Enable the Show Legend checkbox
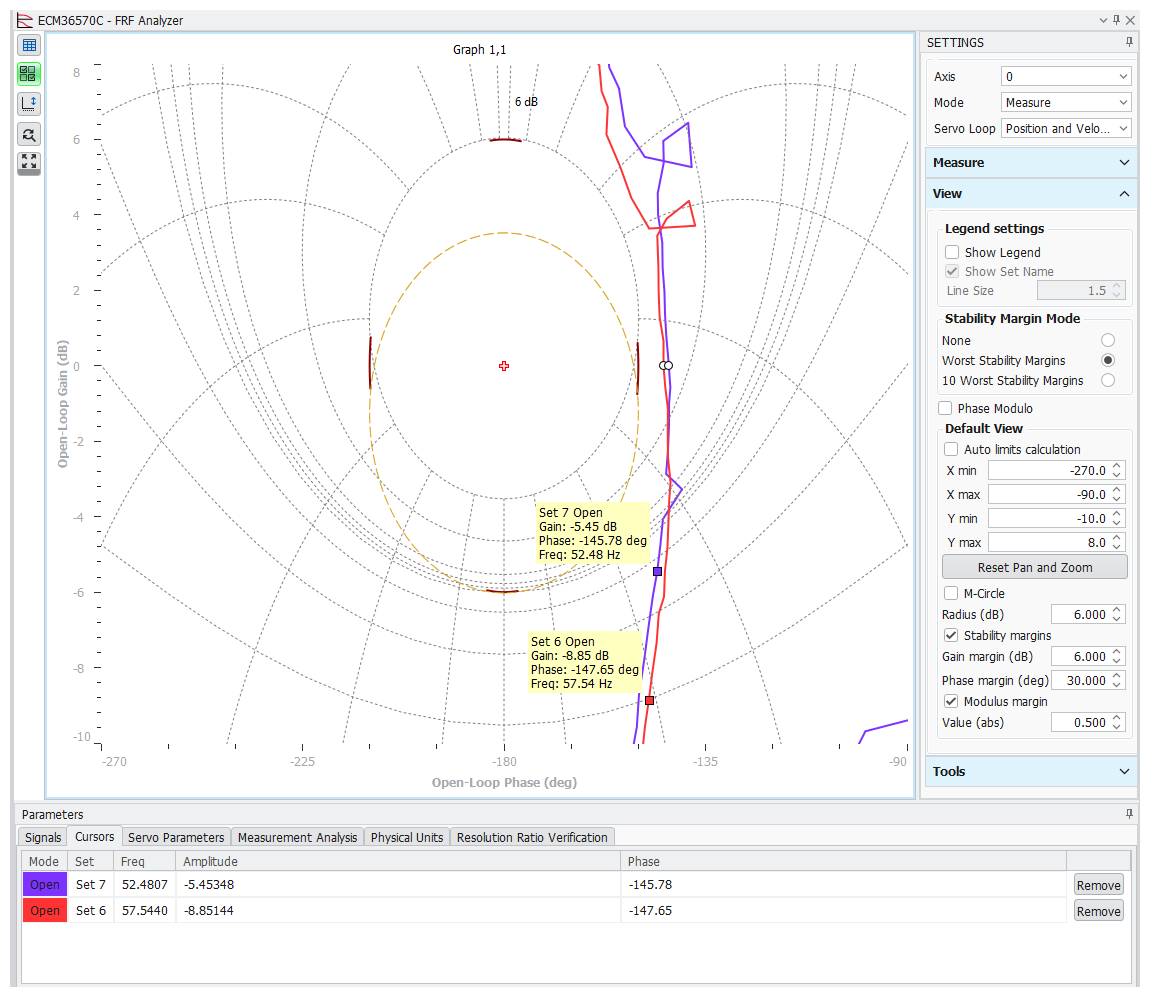Image resolution: width=1150 pixels, height=997 pixels. point(951,252)
